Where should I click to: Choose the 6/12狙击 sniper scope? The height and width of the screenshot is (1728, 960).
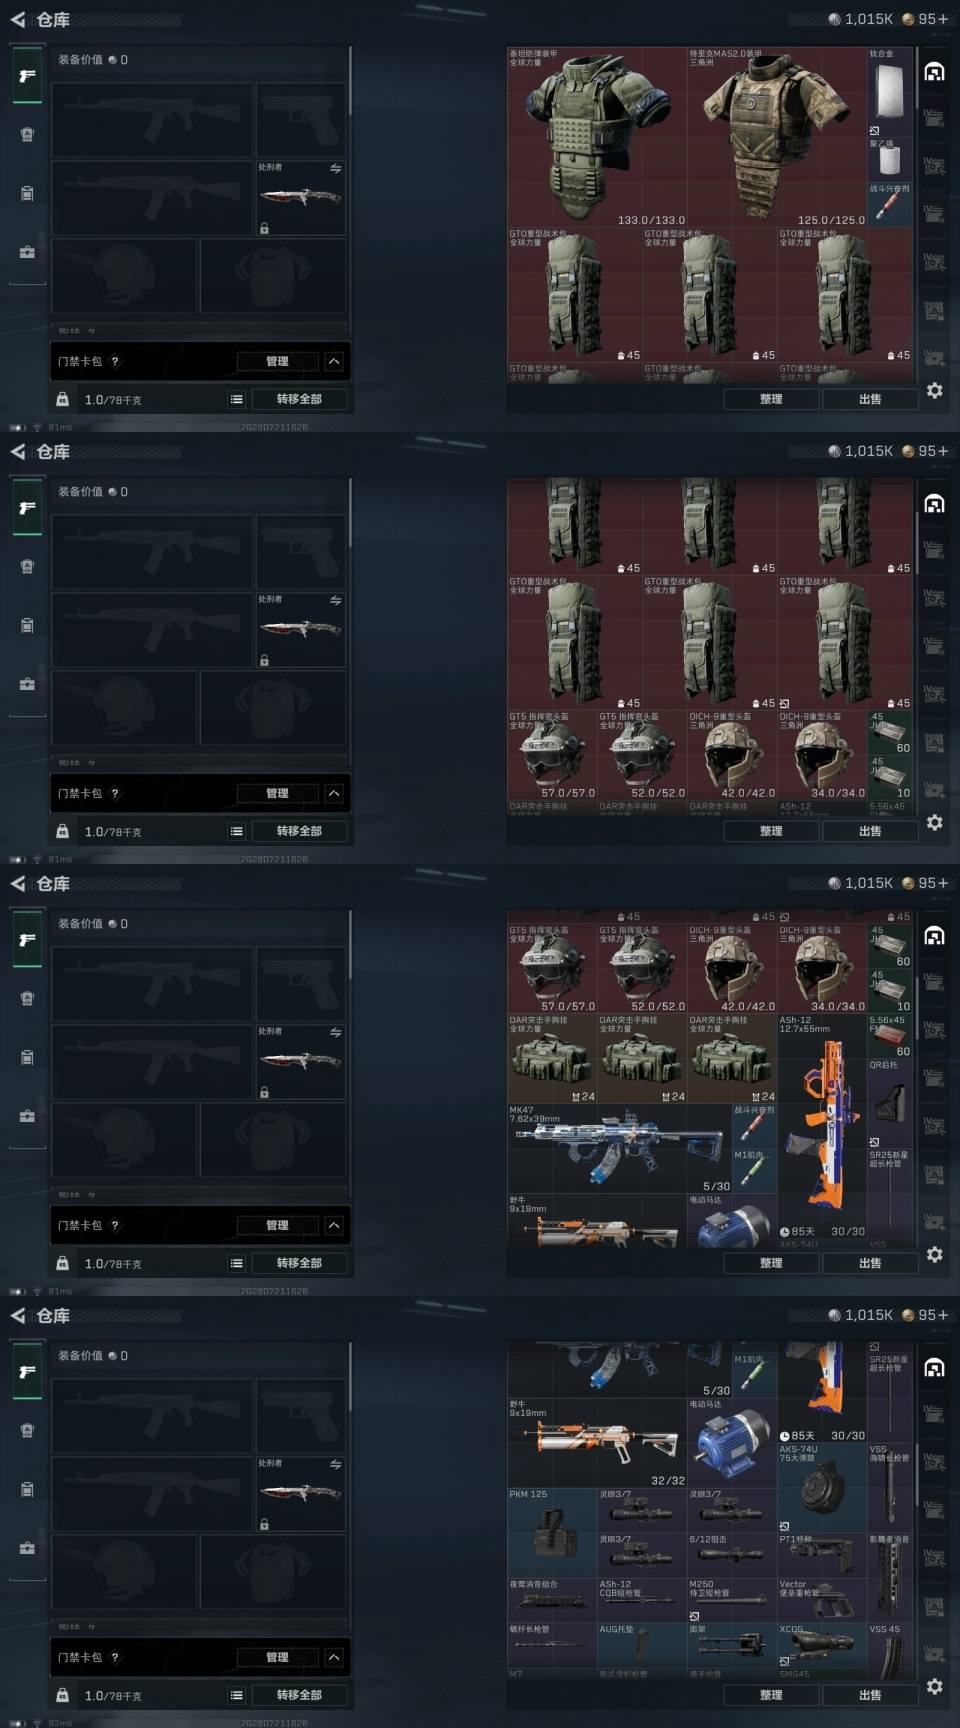point(732,1556)
